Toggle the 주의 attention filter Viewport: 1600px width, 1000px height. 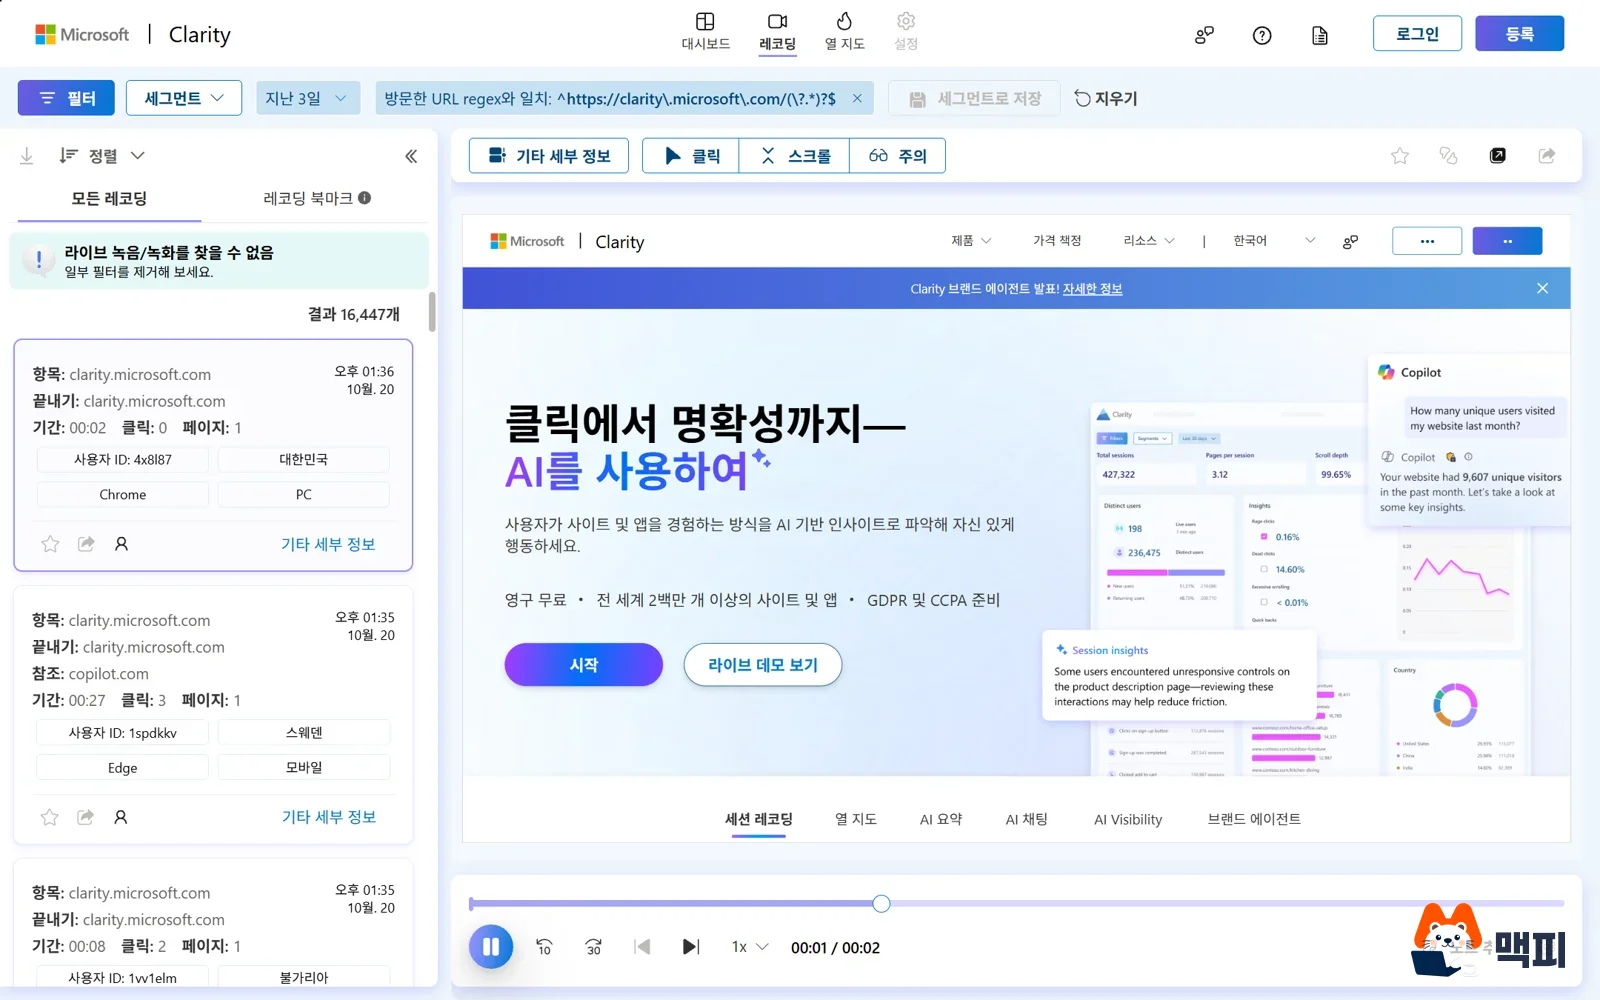point(897,155)
